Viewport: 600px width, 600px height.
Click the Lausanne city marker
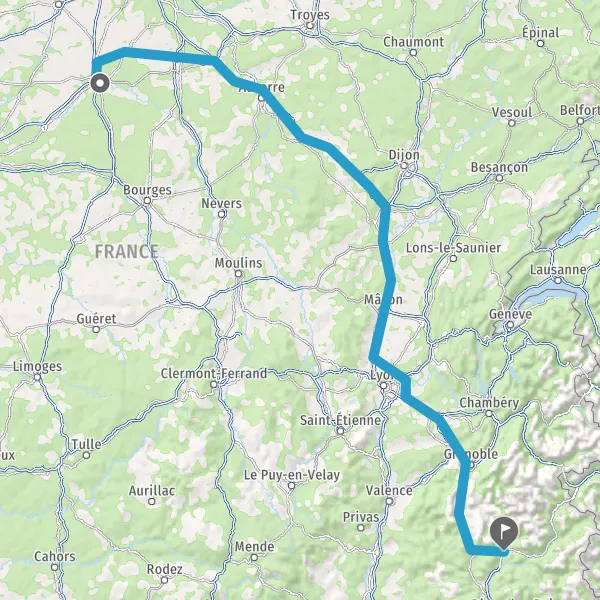tap(558, 280)
